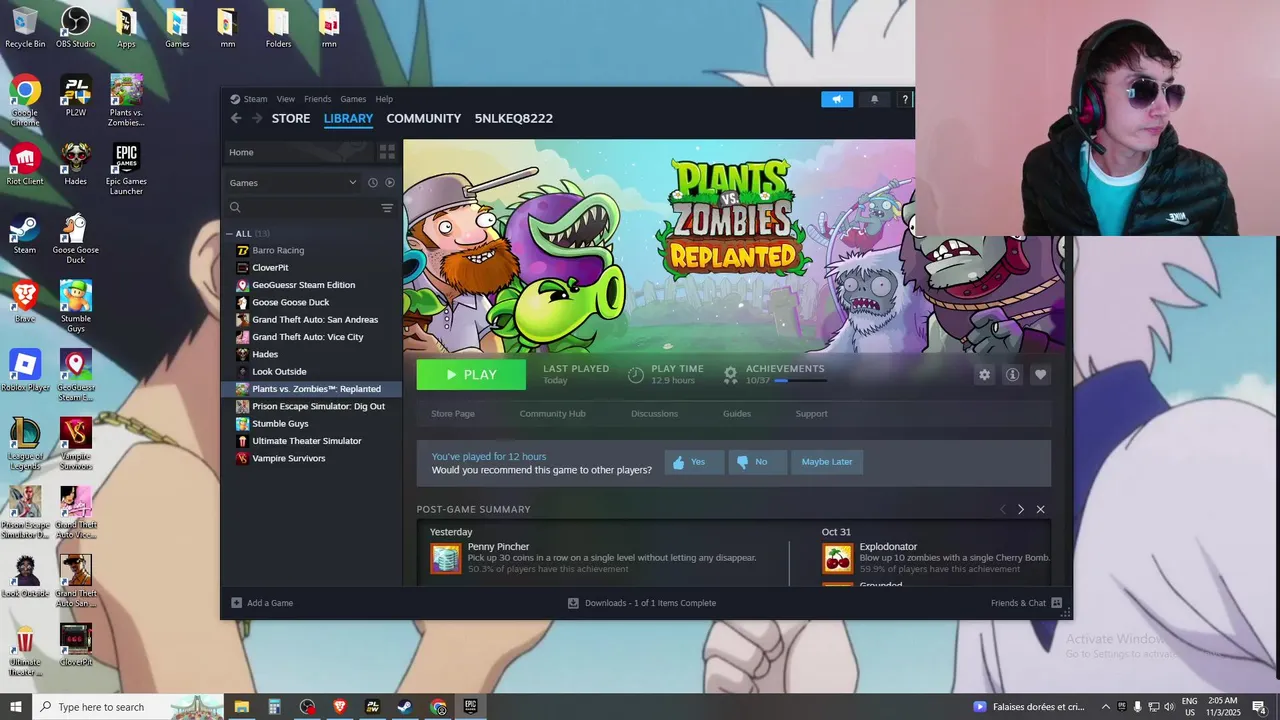The image size is (1280, 720).
Task: Click the library search field
Action: coord(303,208)
